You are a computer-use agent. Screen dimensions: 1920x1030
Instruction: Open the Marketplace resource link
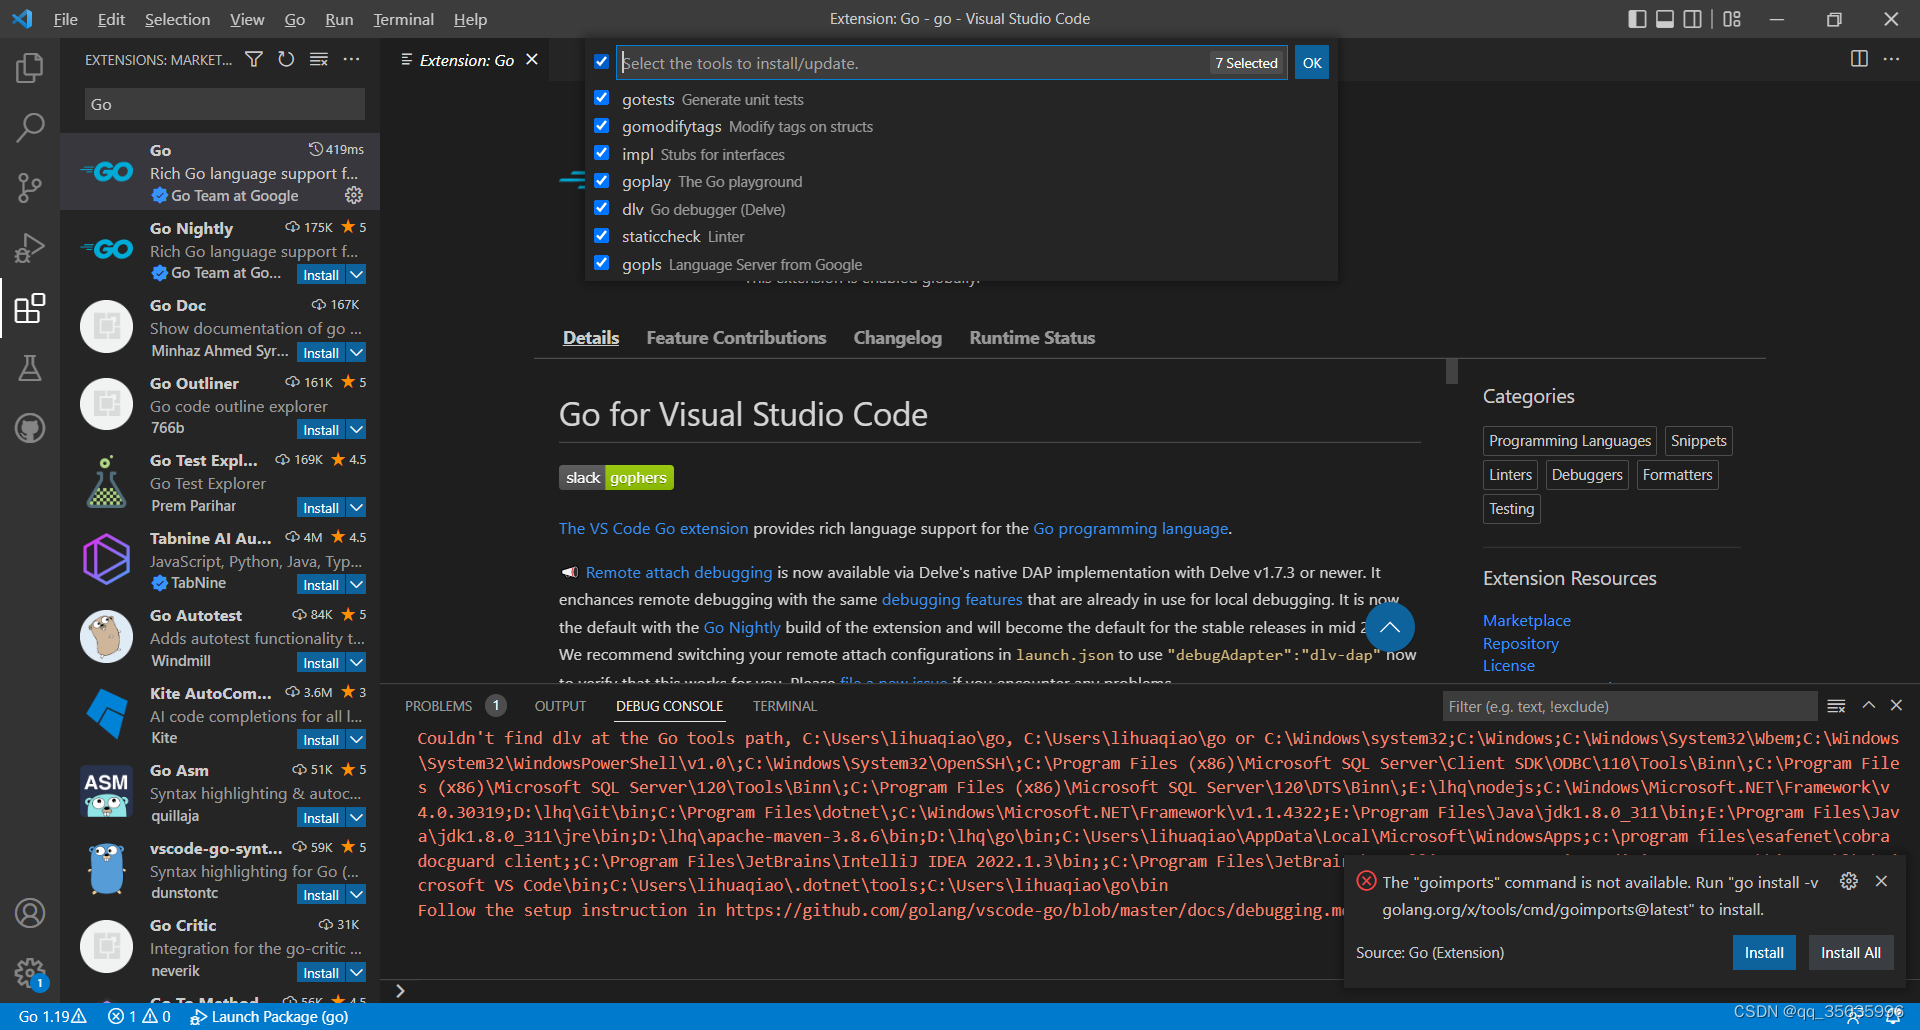pos(1526,621)
